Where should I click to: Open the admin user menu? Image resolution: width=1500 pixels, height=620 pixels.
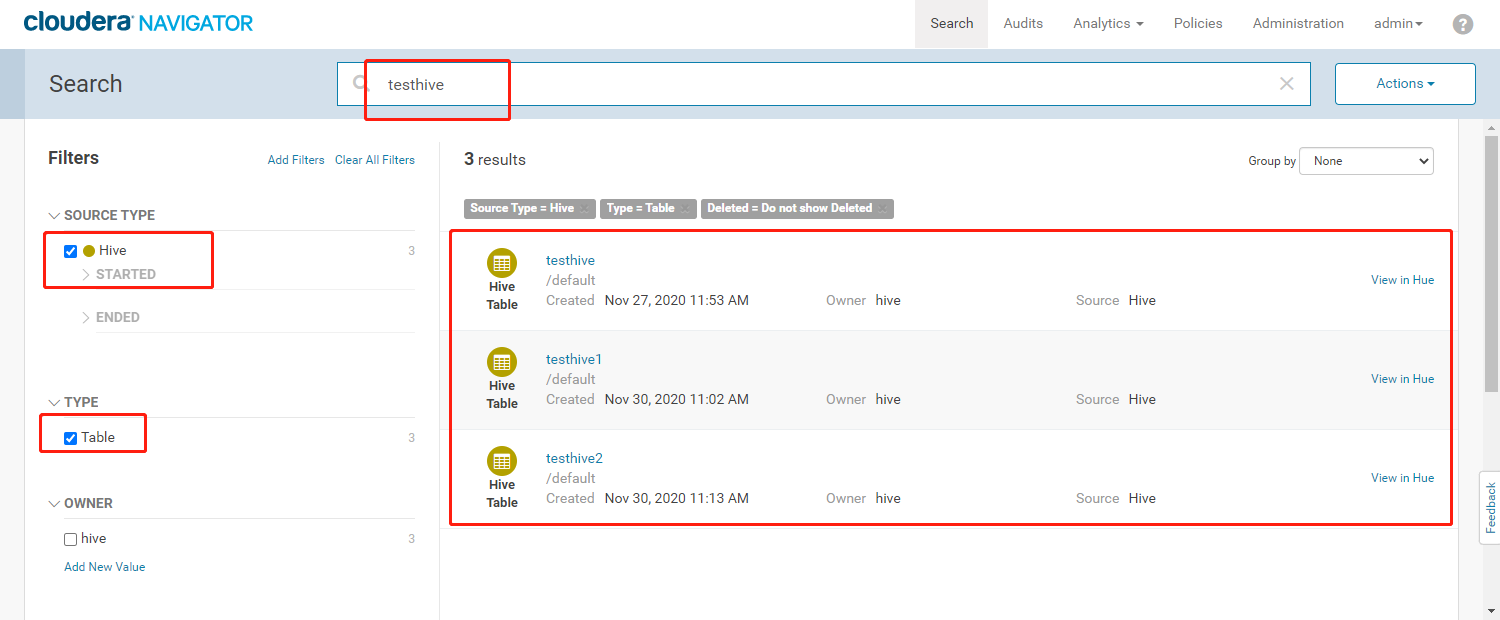(x=1399, y=24)
